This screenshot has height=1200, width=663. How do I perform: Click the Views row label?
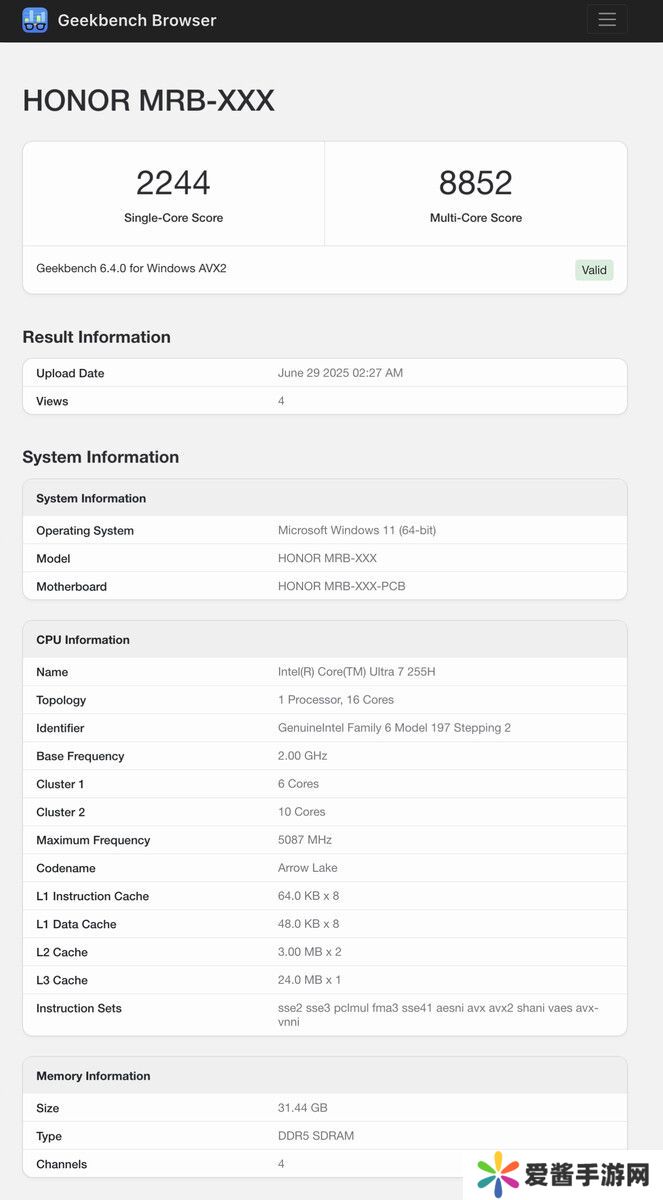(x=52, y=401)
